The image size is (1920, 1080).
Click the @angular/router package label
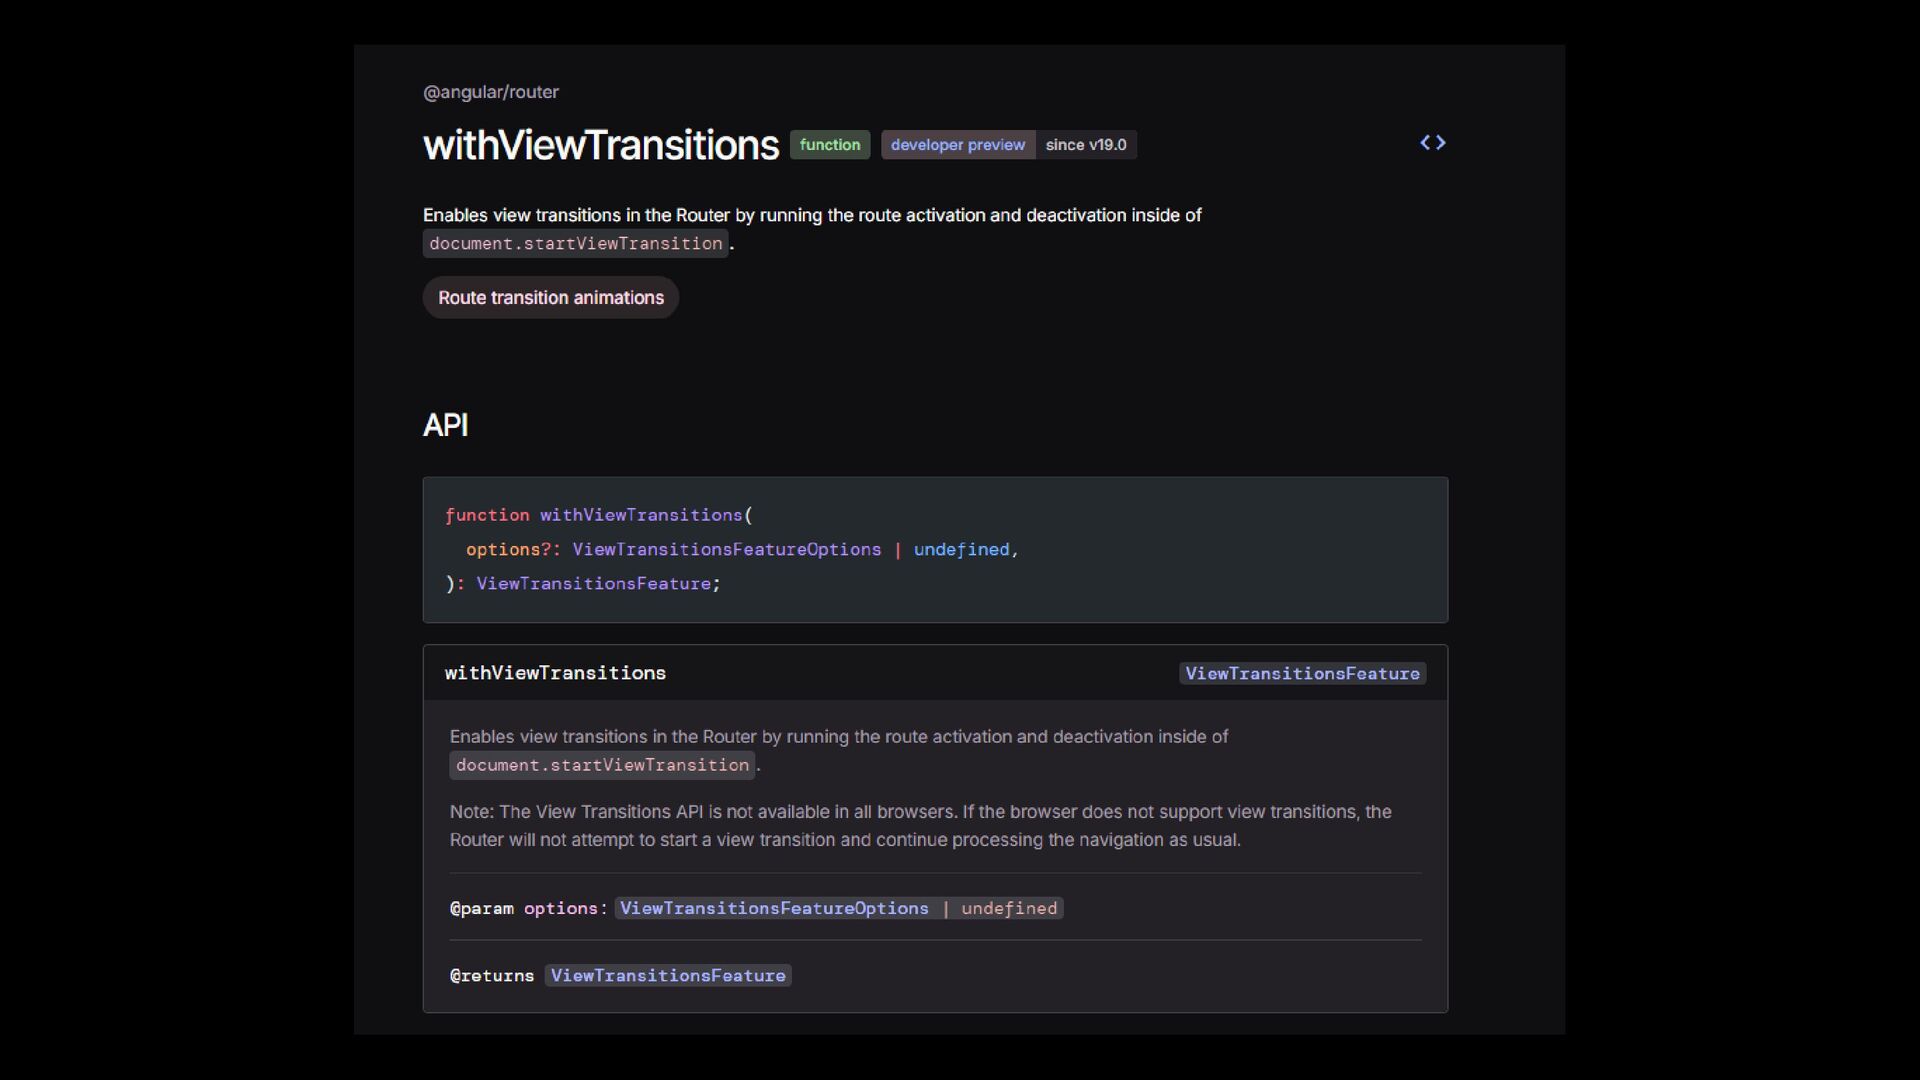490,92
